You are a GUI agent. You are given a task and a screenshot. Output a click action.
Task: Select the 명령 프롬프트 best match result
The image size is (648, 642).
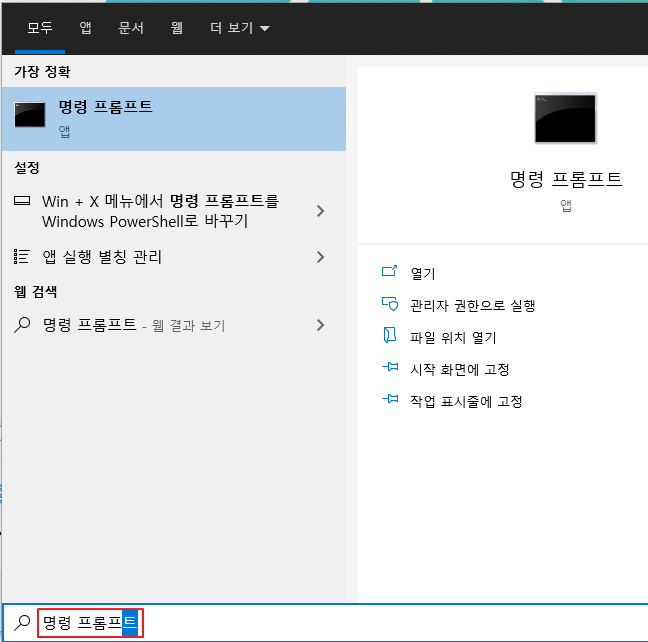point(174,119)
